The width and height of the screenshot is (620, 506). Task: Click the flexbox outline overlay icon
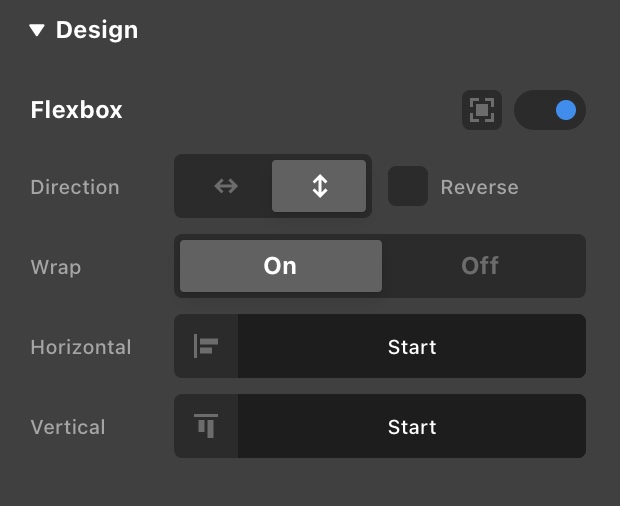point(481,110)
